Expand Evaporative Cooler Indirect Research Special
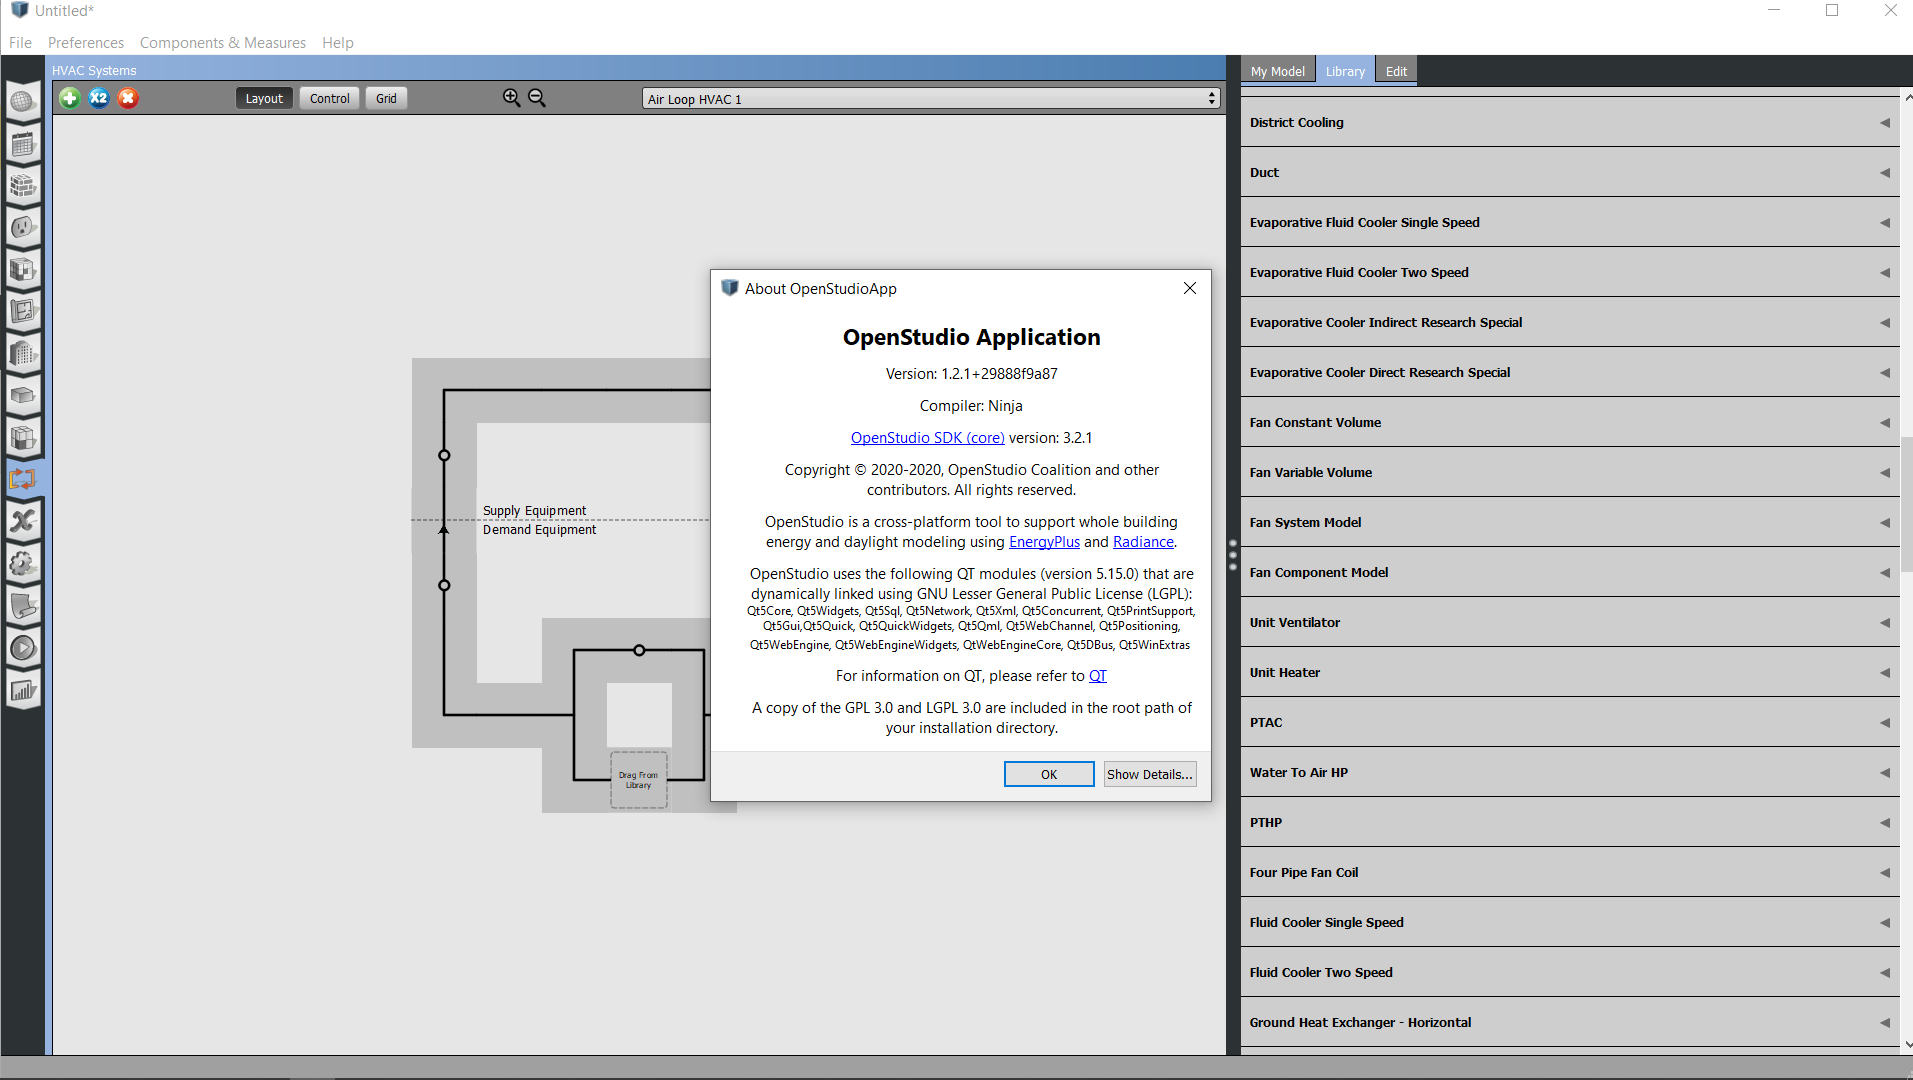This screenshot has width=1913, height=1080. [1570, 322]
